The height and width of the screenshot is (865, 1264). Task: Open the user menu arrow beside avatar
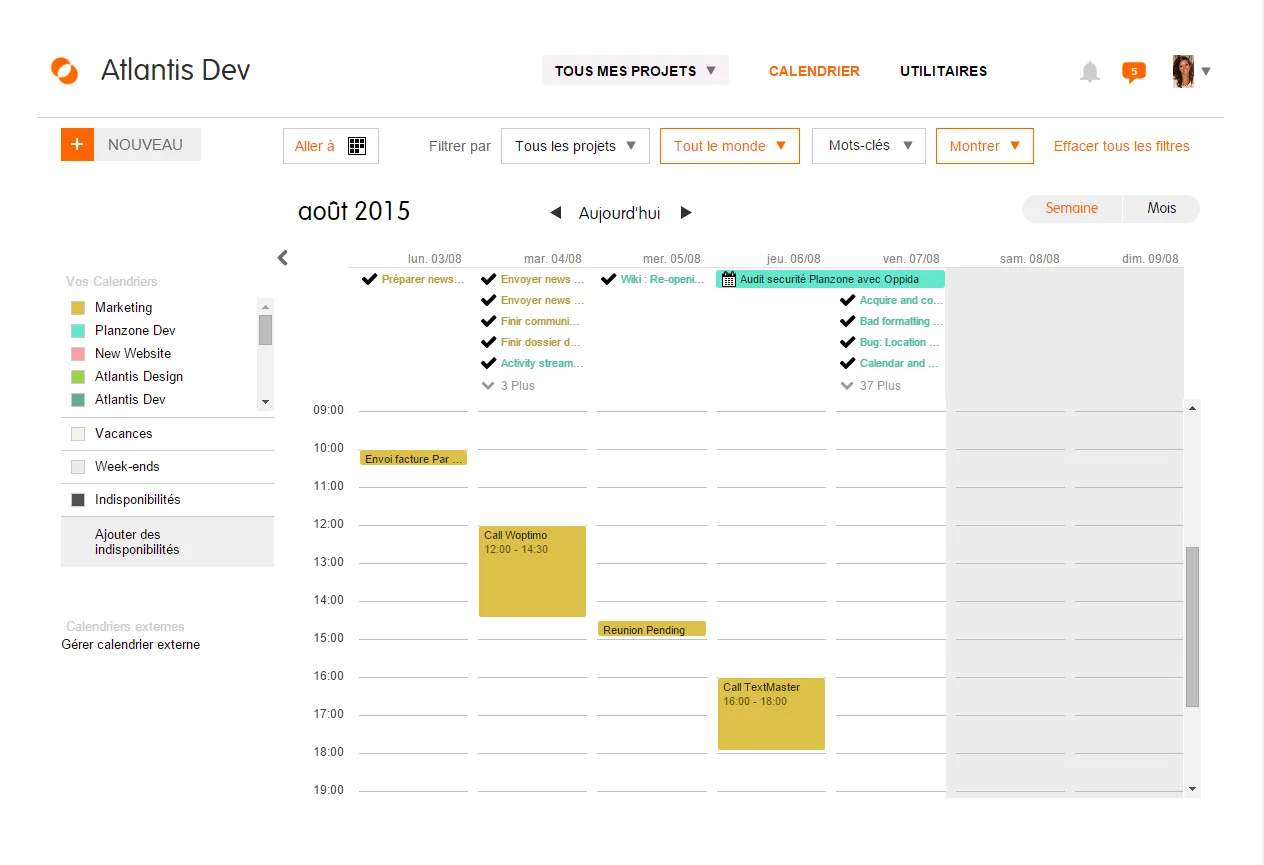click(1206, 71)
